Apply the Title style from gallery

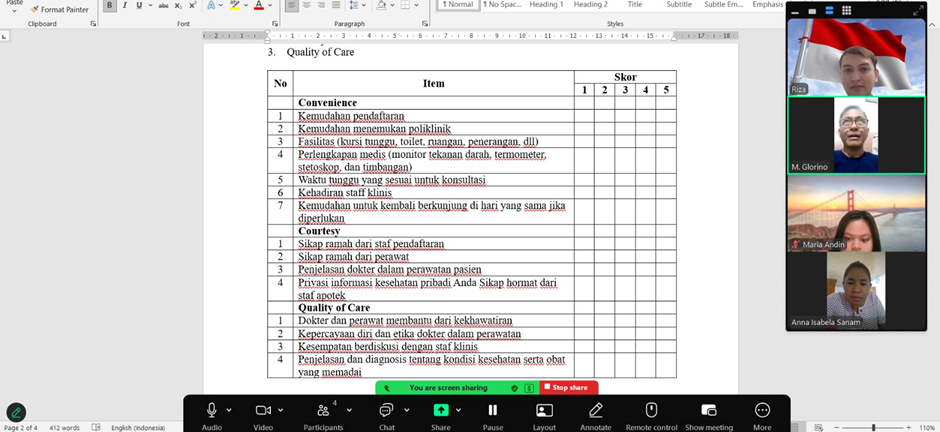(634, 5)
